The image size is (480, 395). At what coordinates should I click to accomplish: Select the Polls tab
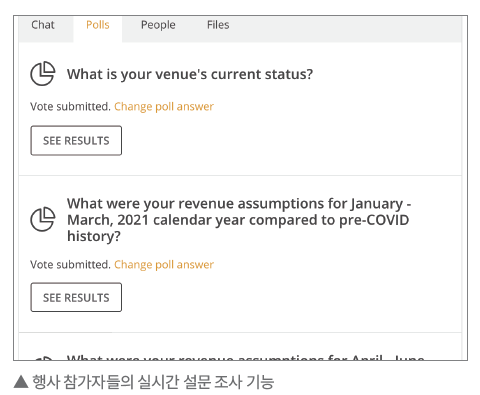tap(98, 25)
